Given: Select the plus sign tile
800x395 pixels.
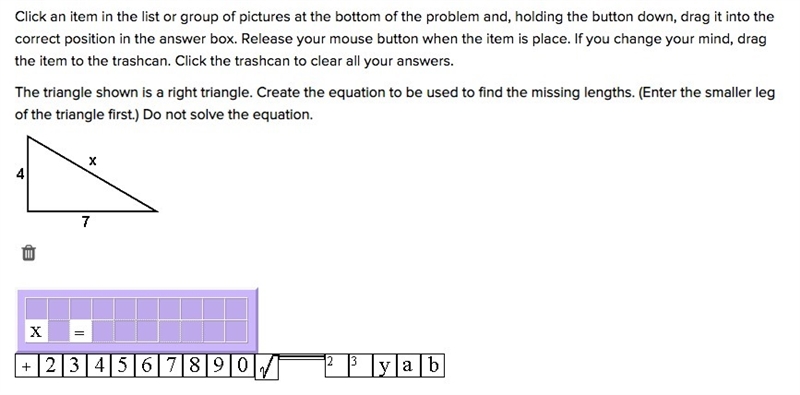Looking at the screenshot, I should (27, 366).
